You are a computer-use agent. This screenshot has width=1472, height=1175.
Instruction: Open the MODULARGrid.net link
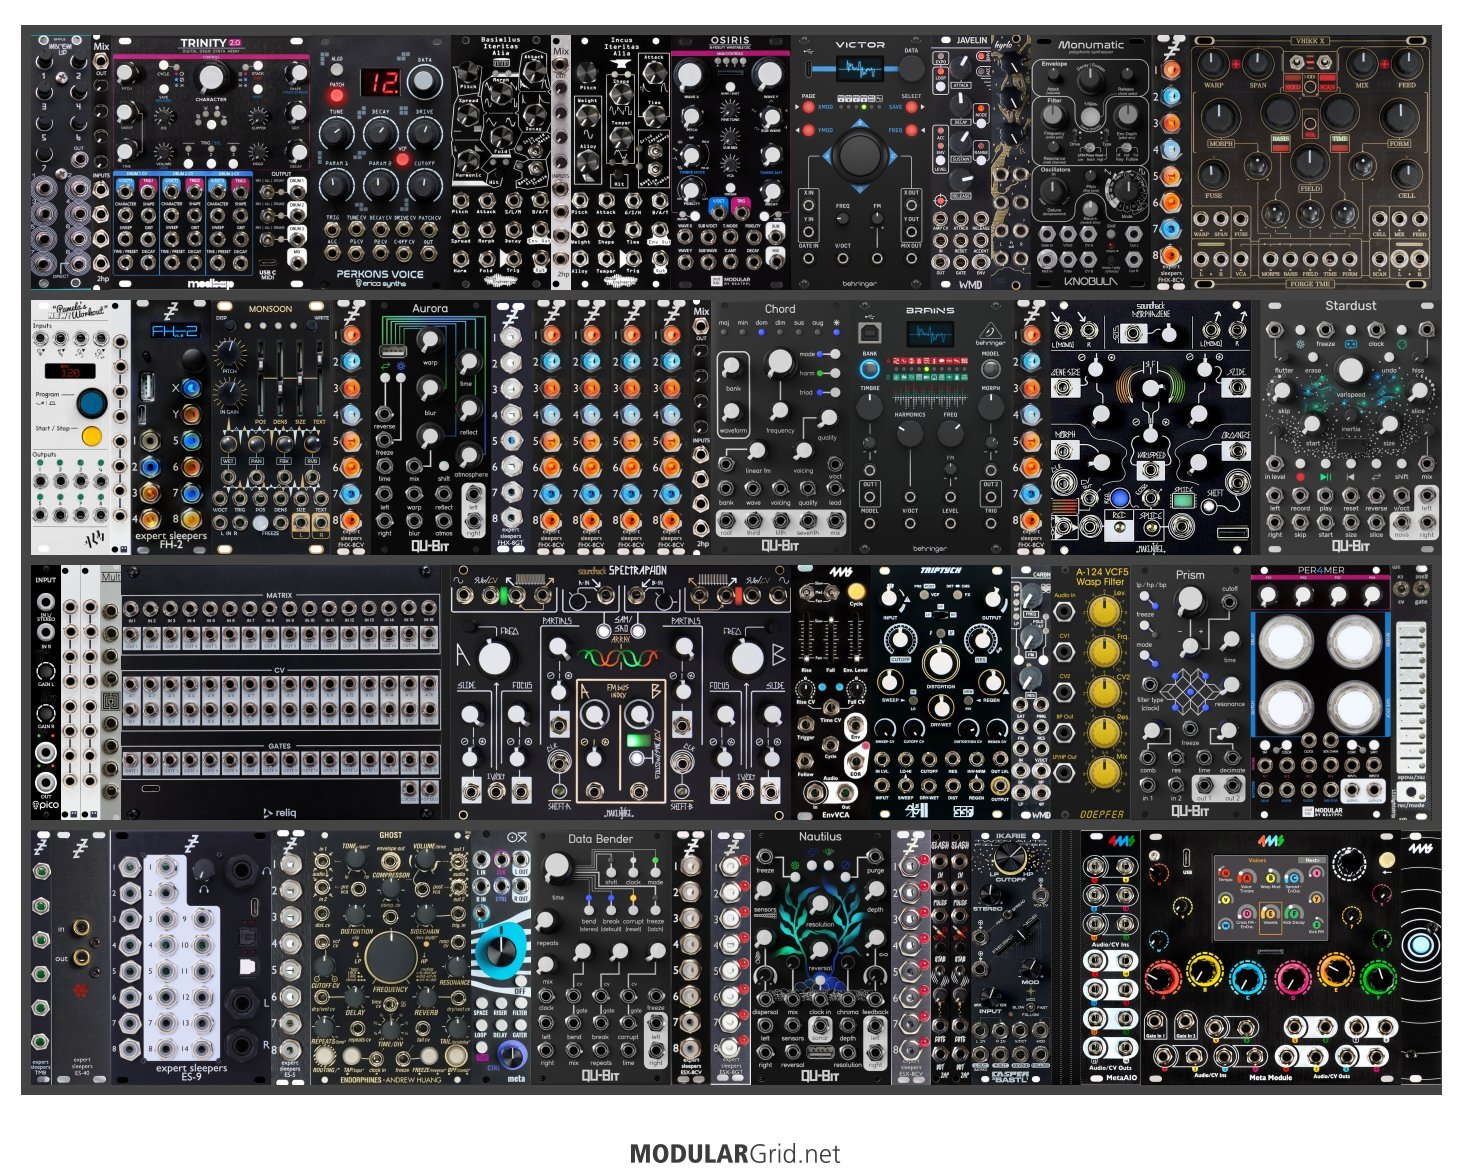click(x=735, y=1154)
